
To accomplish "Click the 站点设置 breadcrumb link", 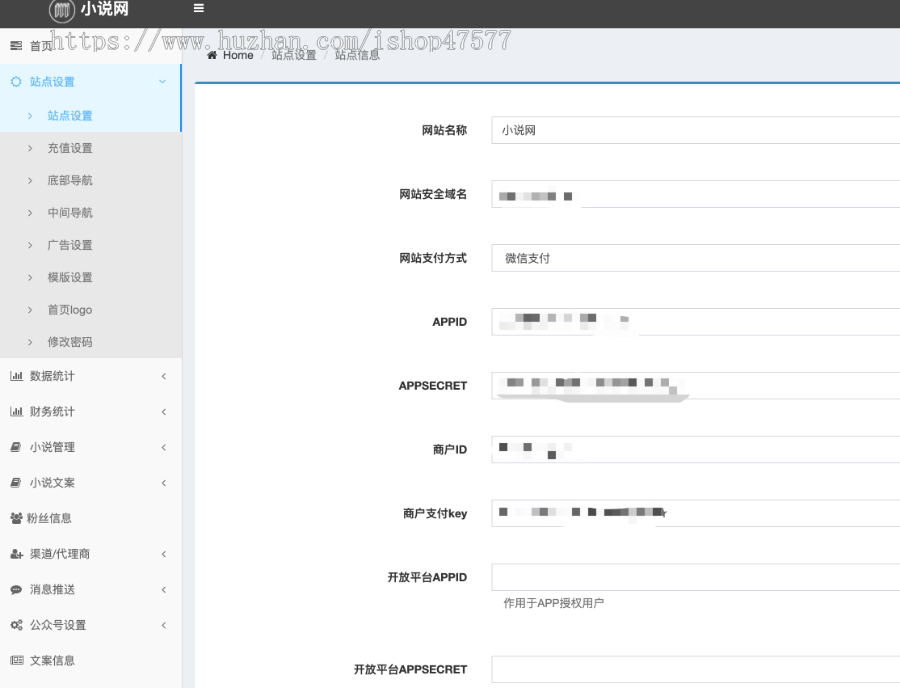I will tap(294, 55).
